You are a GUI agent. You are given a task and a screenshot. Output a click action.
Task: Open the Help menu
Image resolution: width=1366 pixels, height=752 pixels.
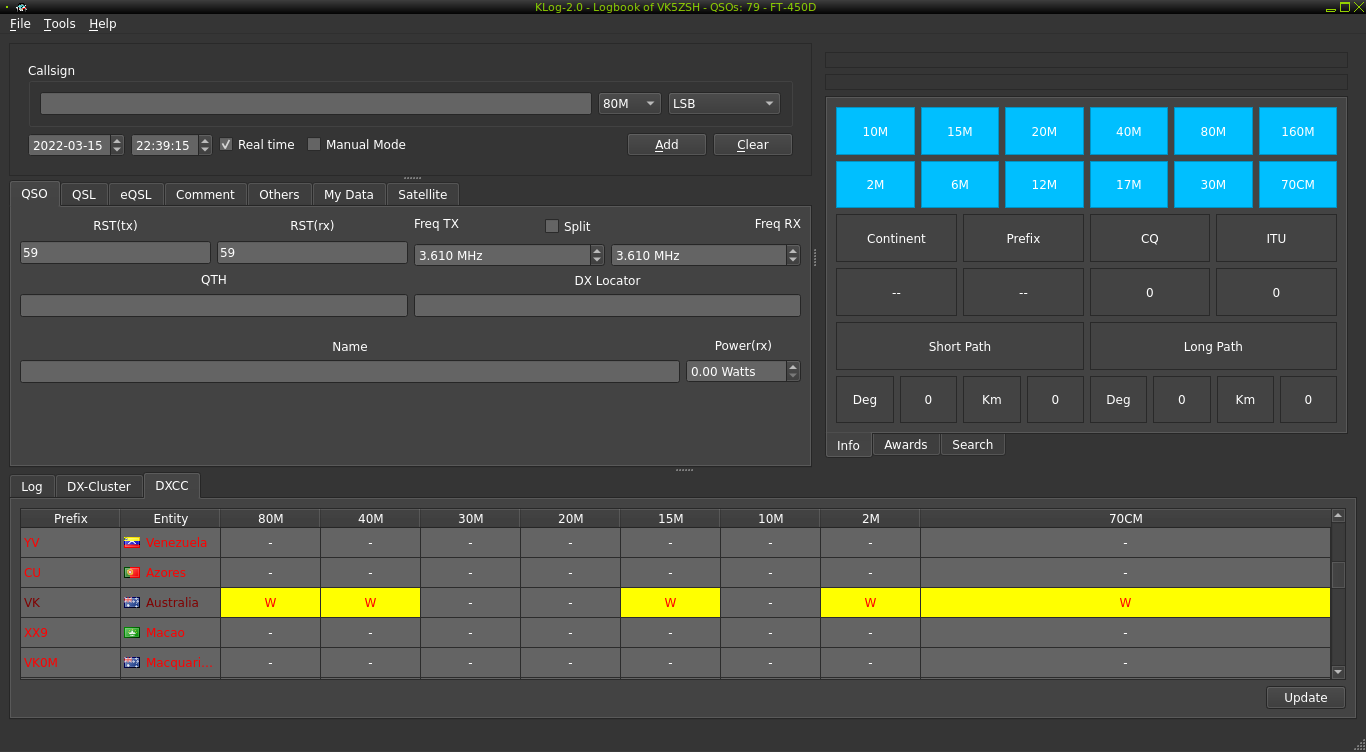102,23
